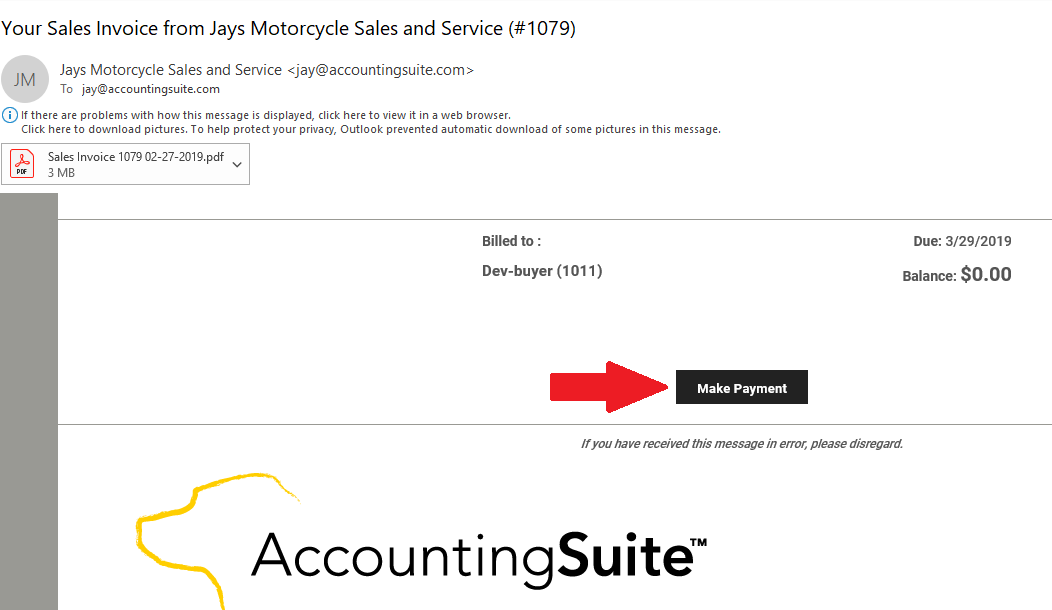Click the Balance $0.00 amount

point(985,274)
